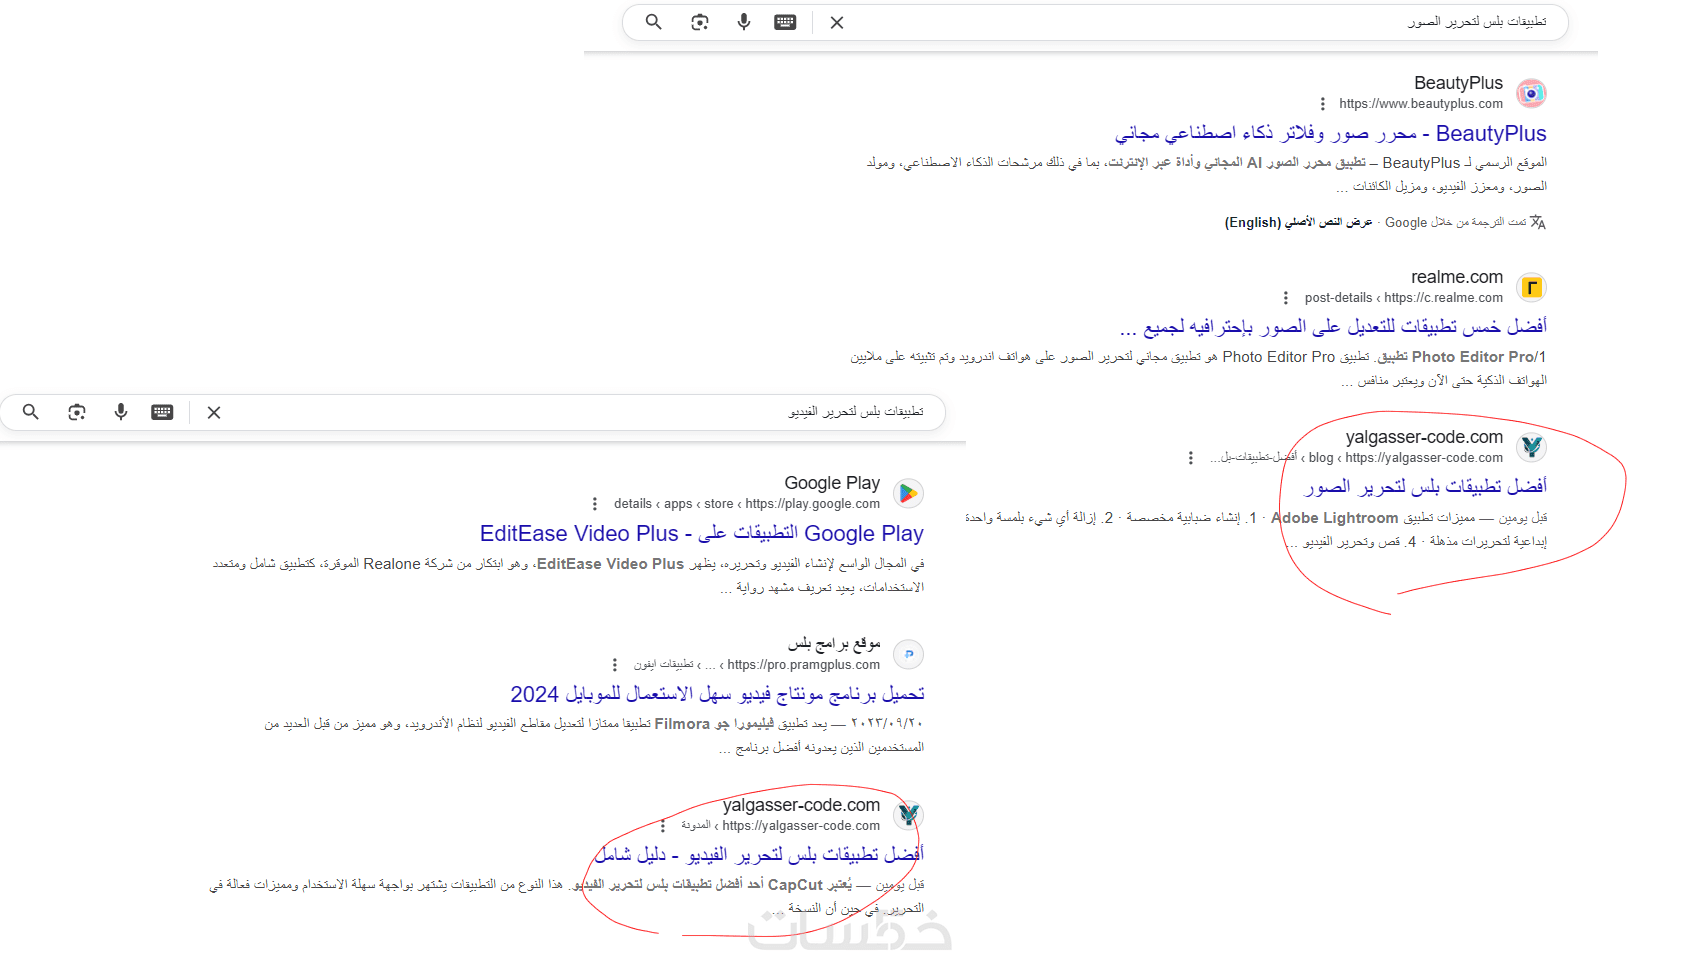This screenshot has width=1700, height=970.
Task: Click the موقع برامج بلس site favicon
Action: [x=908, y=654]
